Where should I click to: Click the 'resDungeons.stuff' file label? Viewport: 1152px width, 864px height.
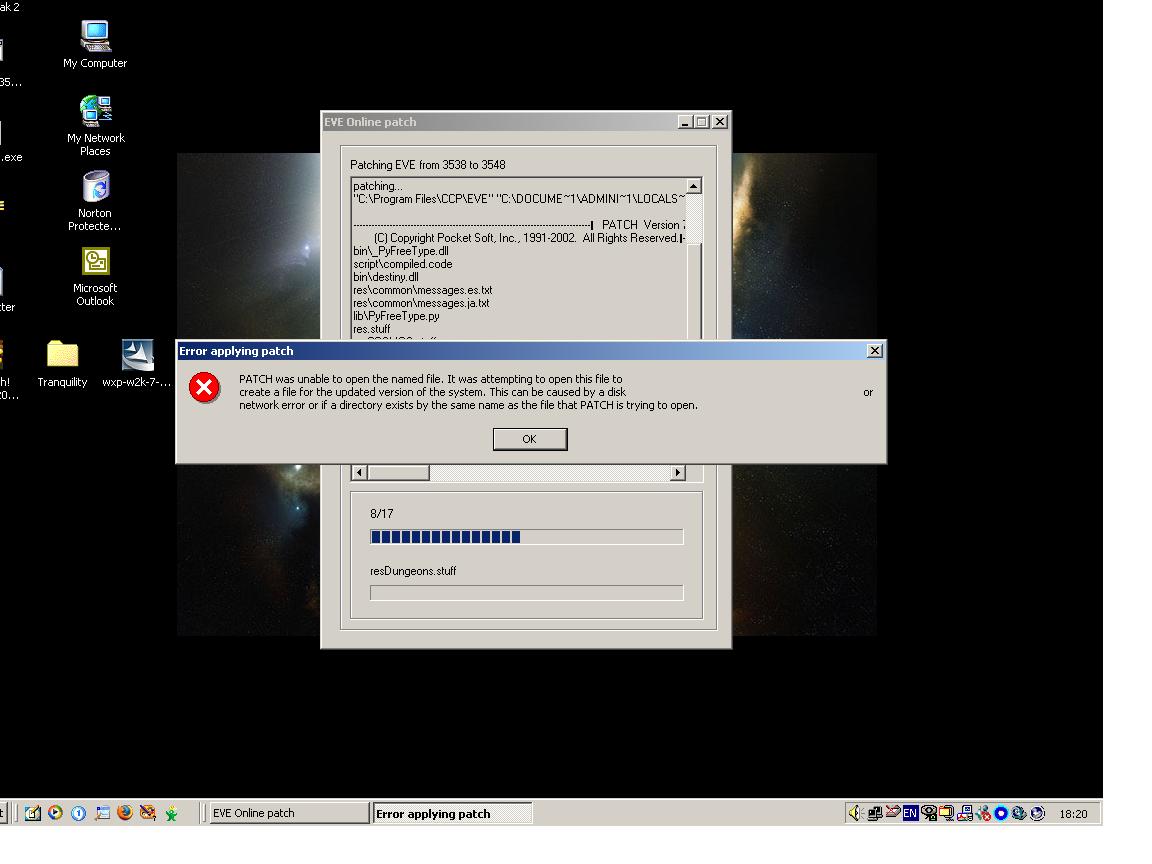tap(413, 571)
